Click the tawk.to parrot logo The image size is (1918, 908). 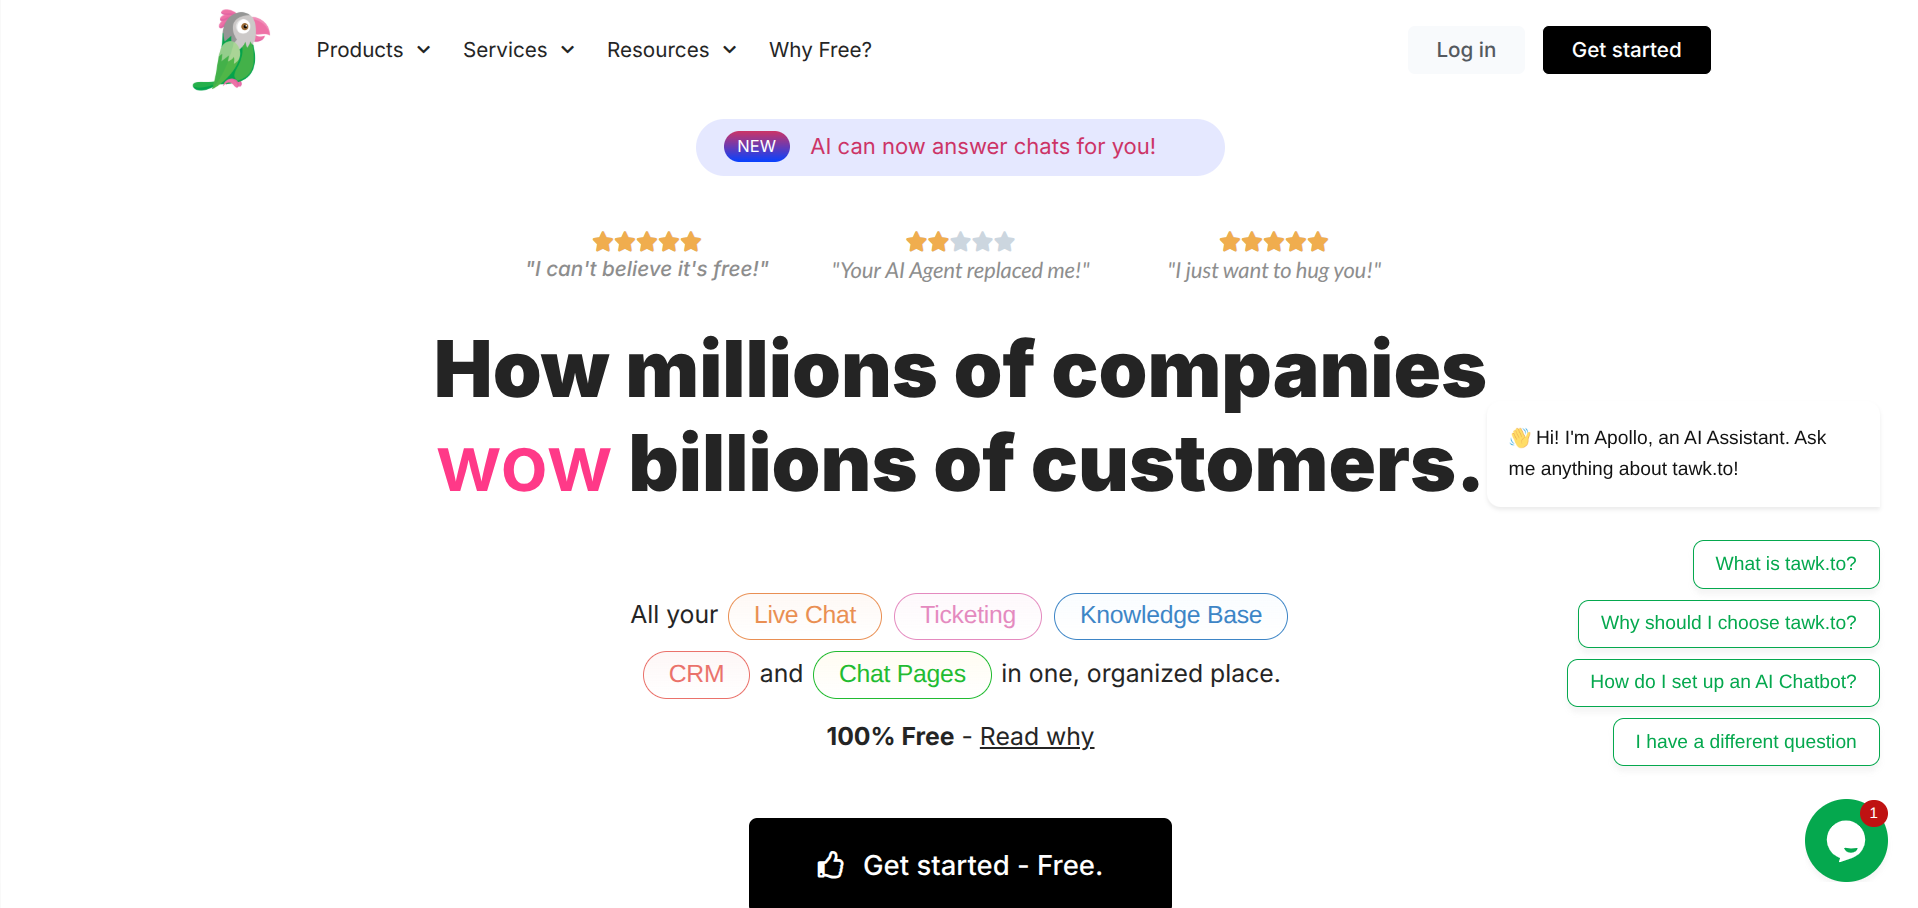tap(232, 50)
